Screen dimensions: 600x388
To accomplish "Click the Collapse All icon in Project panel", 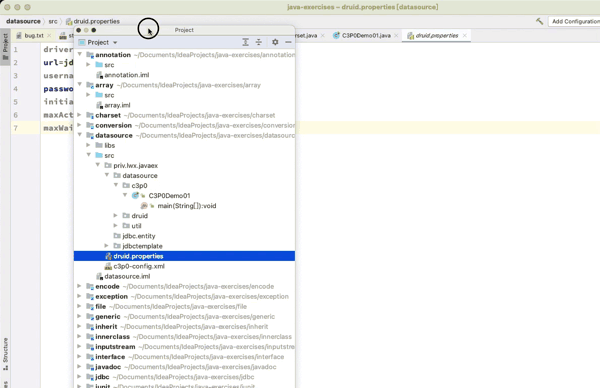I will [259, 42].
